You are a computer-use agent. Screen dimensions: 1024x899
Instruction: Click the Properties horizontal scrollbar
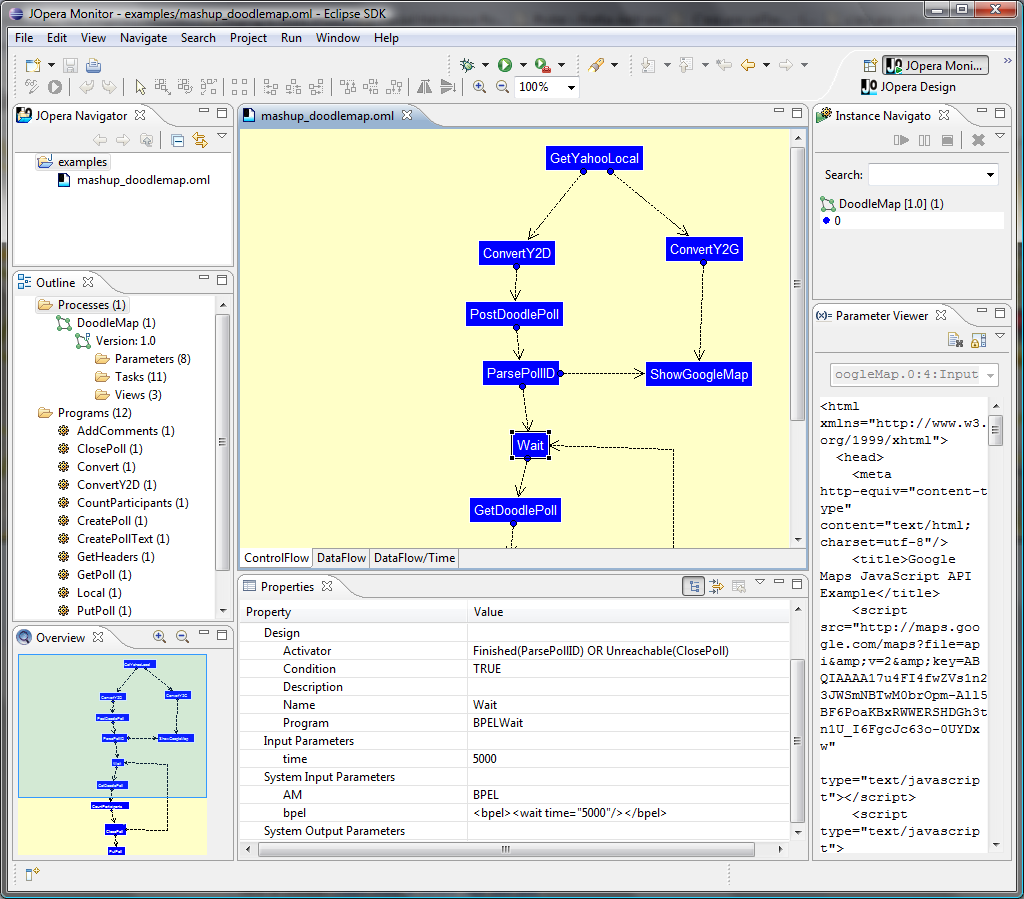click(506, 849)
